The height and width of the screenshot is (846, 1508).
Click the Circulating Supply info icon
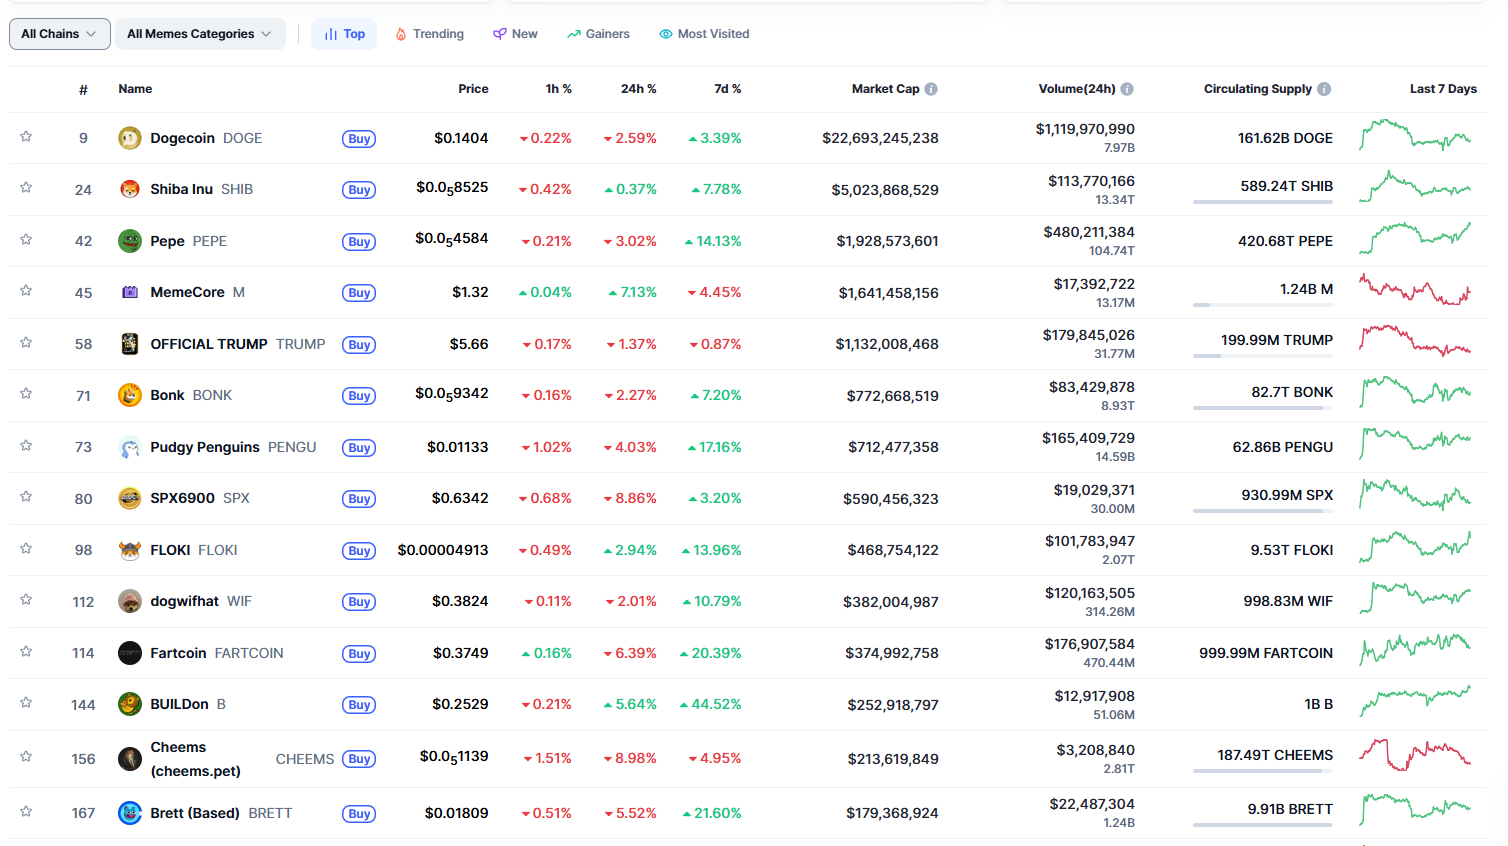(x=1324, y=89)
